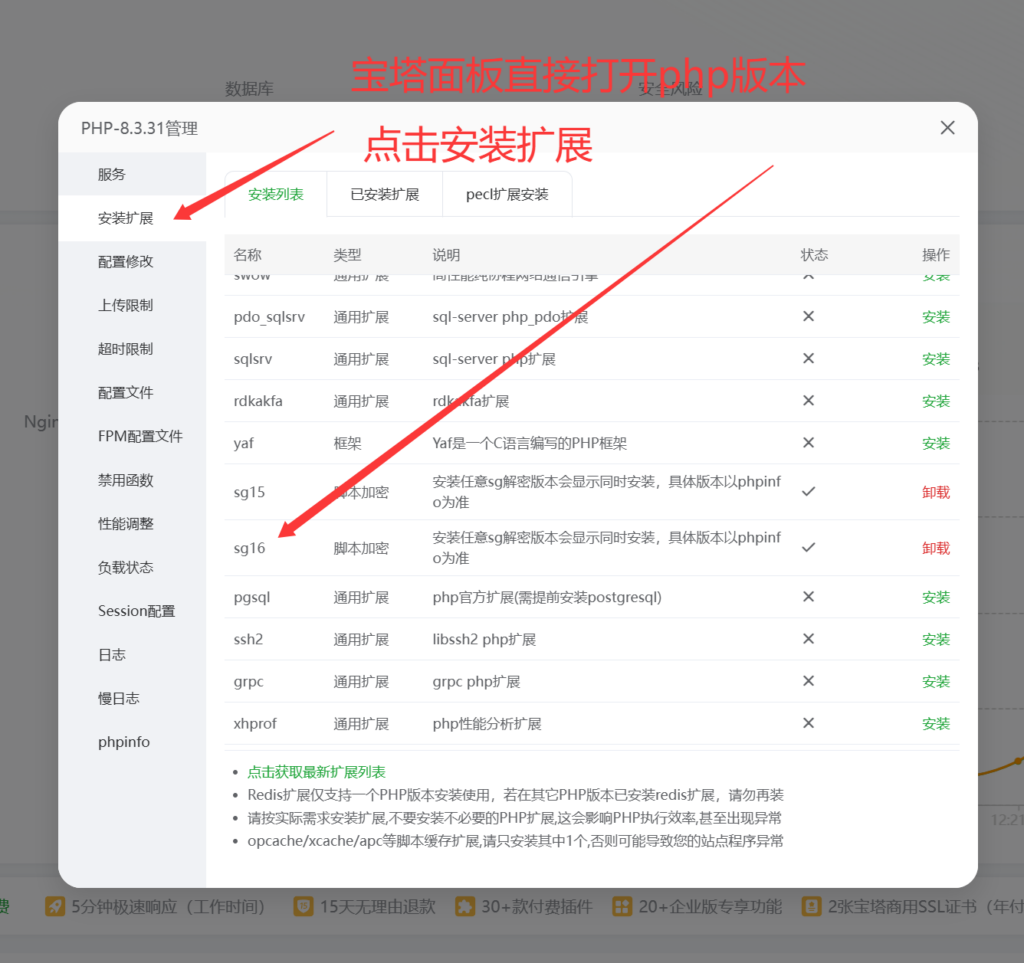This screenshot has height=963, width=1024.
Task: Install the yaf extension
Action: coord(936,443)
